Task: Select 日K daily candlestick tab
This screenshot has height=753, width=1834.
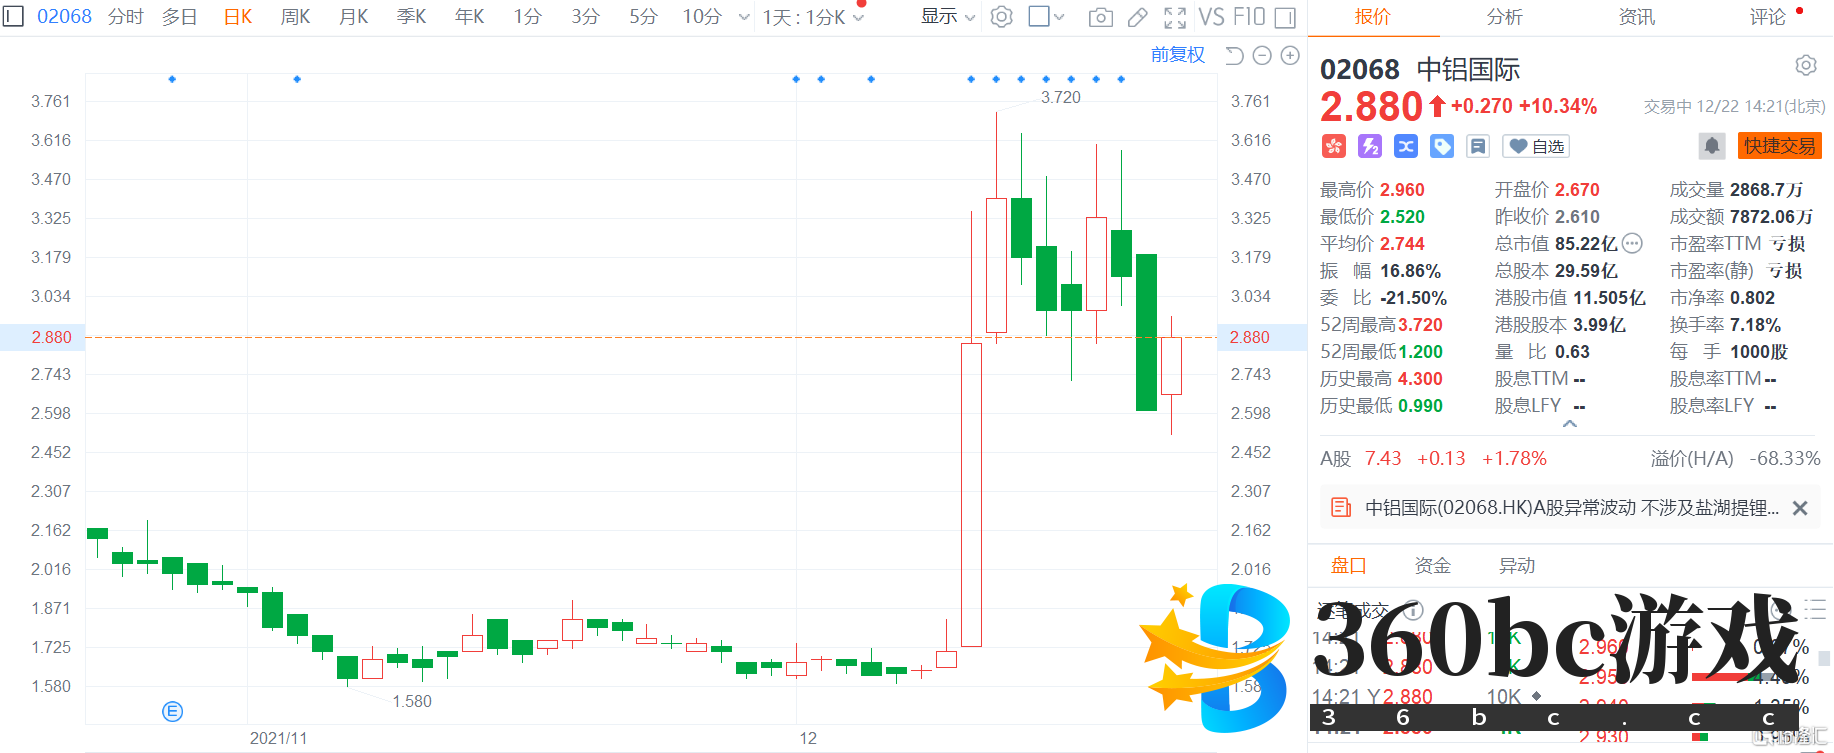Action: tap(238, 17)
